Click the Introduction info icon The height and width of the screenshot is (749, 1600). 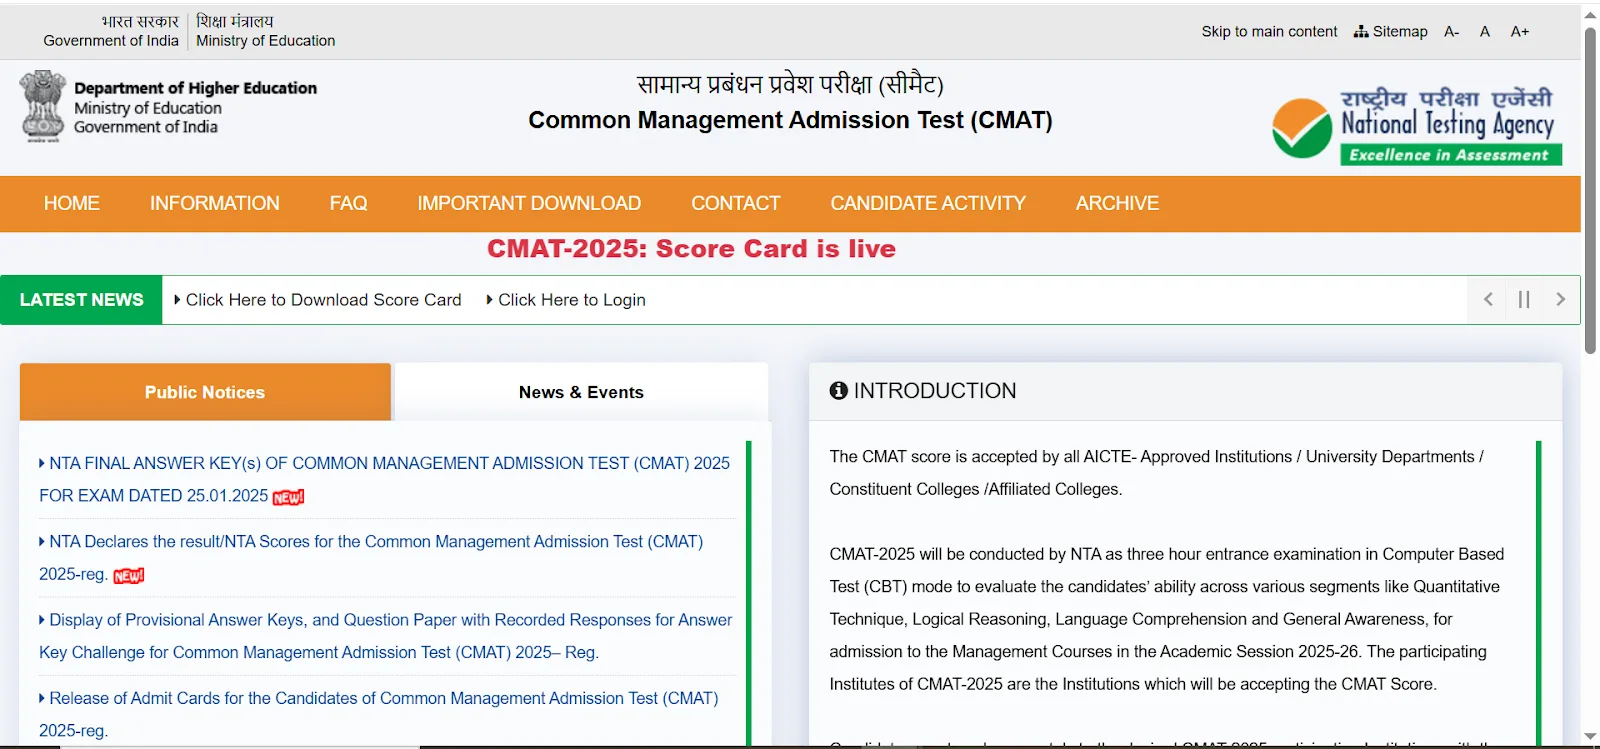(x=838, y=391)
